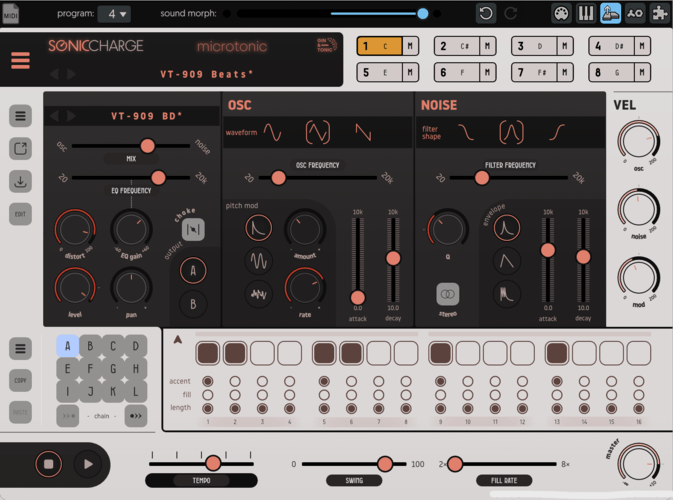
Task: Toggle the choke button
Action: (193, 229)
